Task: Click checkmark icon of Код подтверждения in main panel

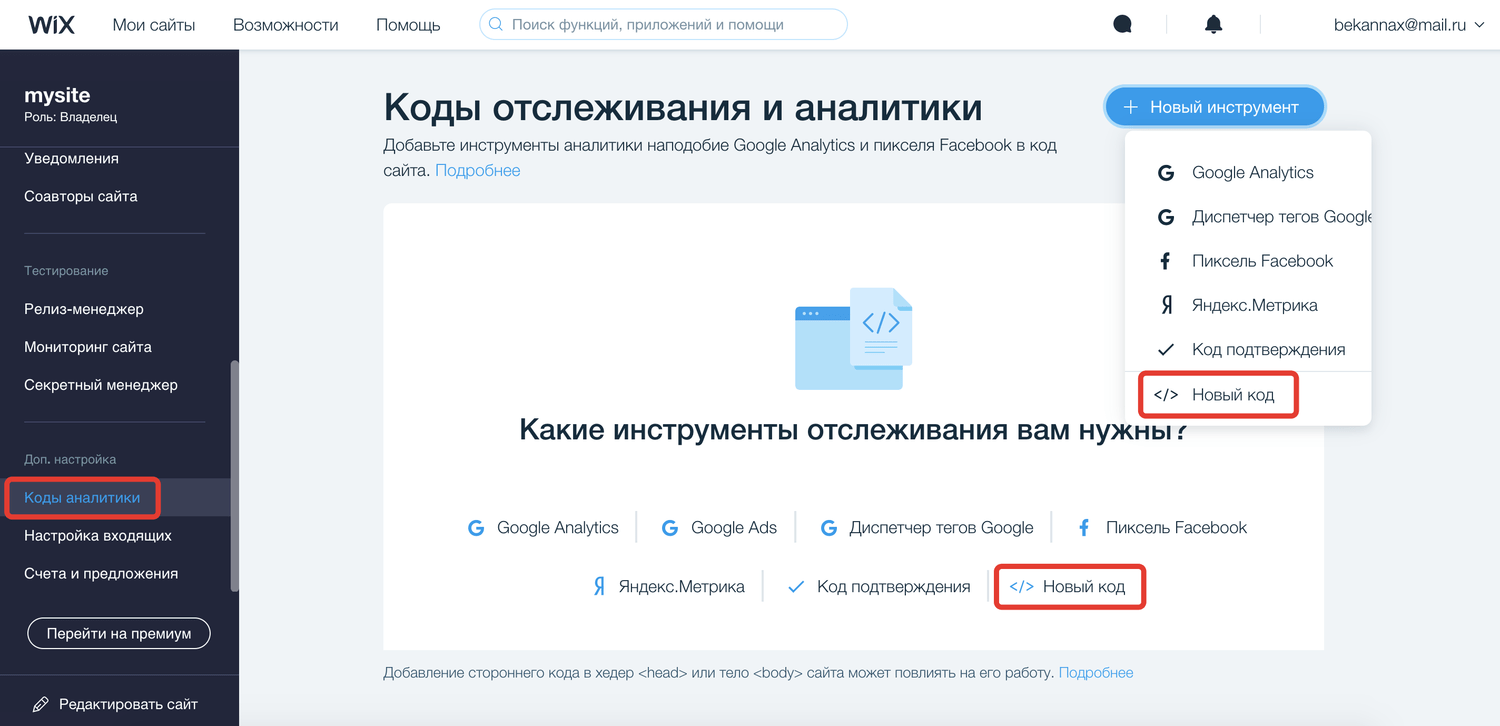Action: point(796,587)
